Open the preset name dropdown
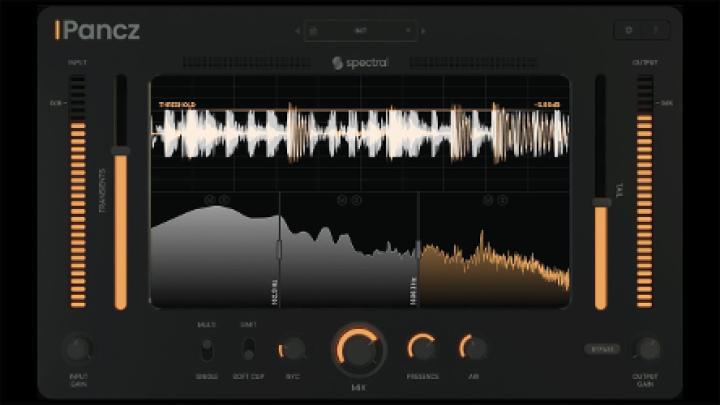 click(360, 31)
